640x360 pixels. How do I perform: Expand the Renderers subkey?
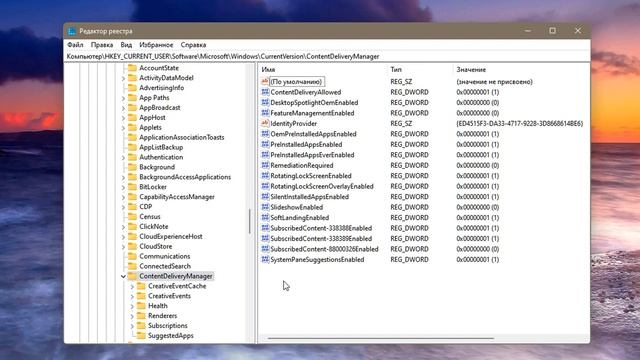[132, 316]
